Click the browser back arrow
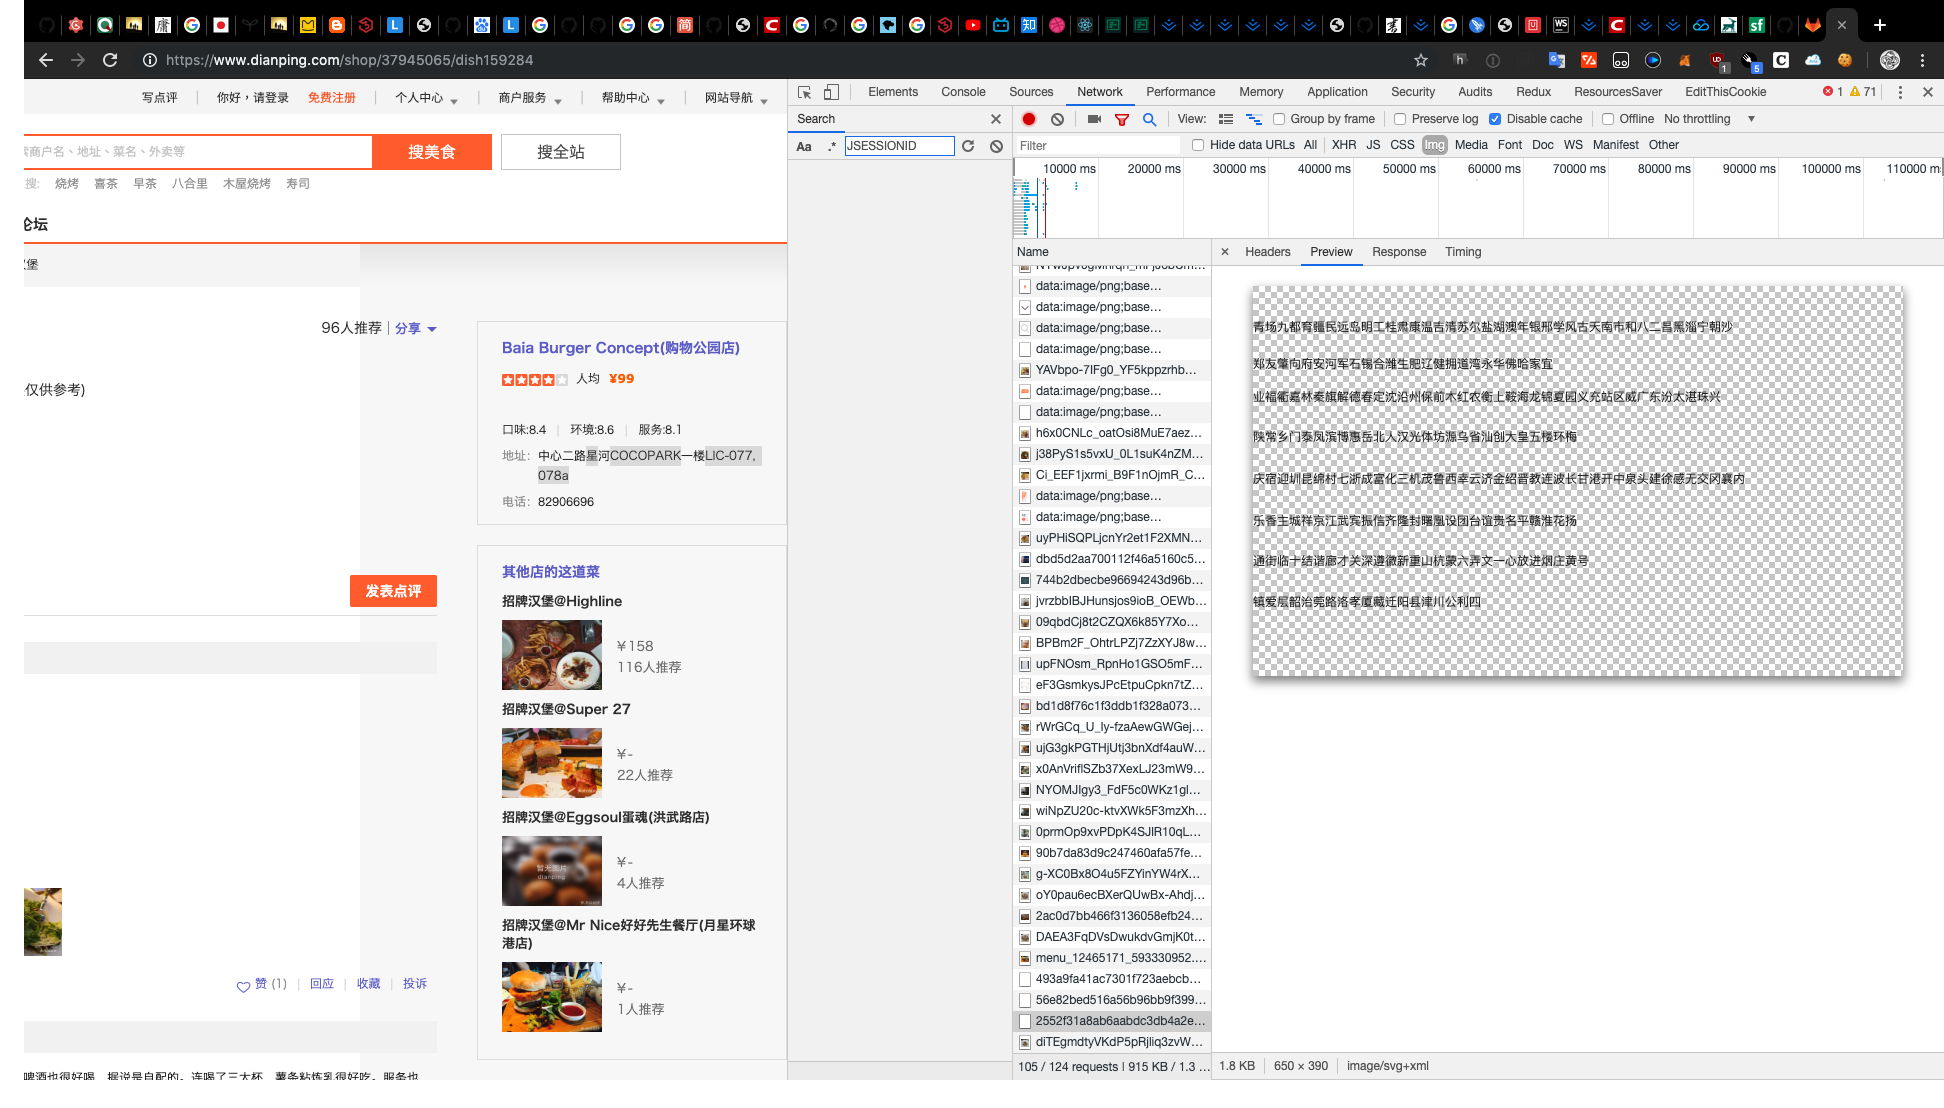This screenshot has height=1108, width=1944. (x=46, y=60)
